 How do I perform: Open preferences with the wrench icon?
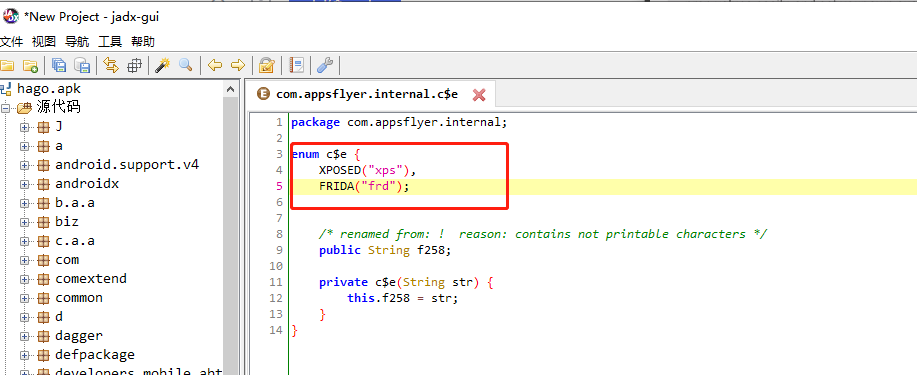coord(325,65)
